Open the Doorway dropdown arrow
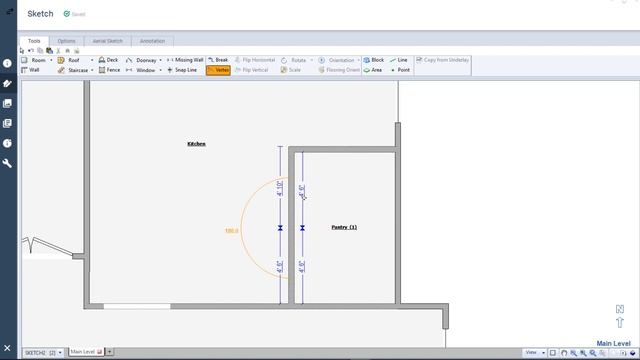Screen dimensions: 640x360 160,60
